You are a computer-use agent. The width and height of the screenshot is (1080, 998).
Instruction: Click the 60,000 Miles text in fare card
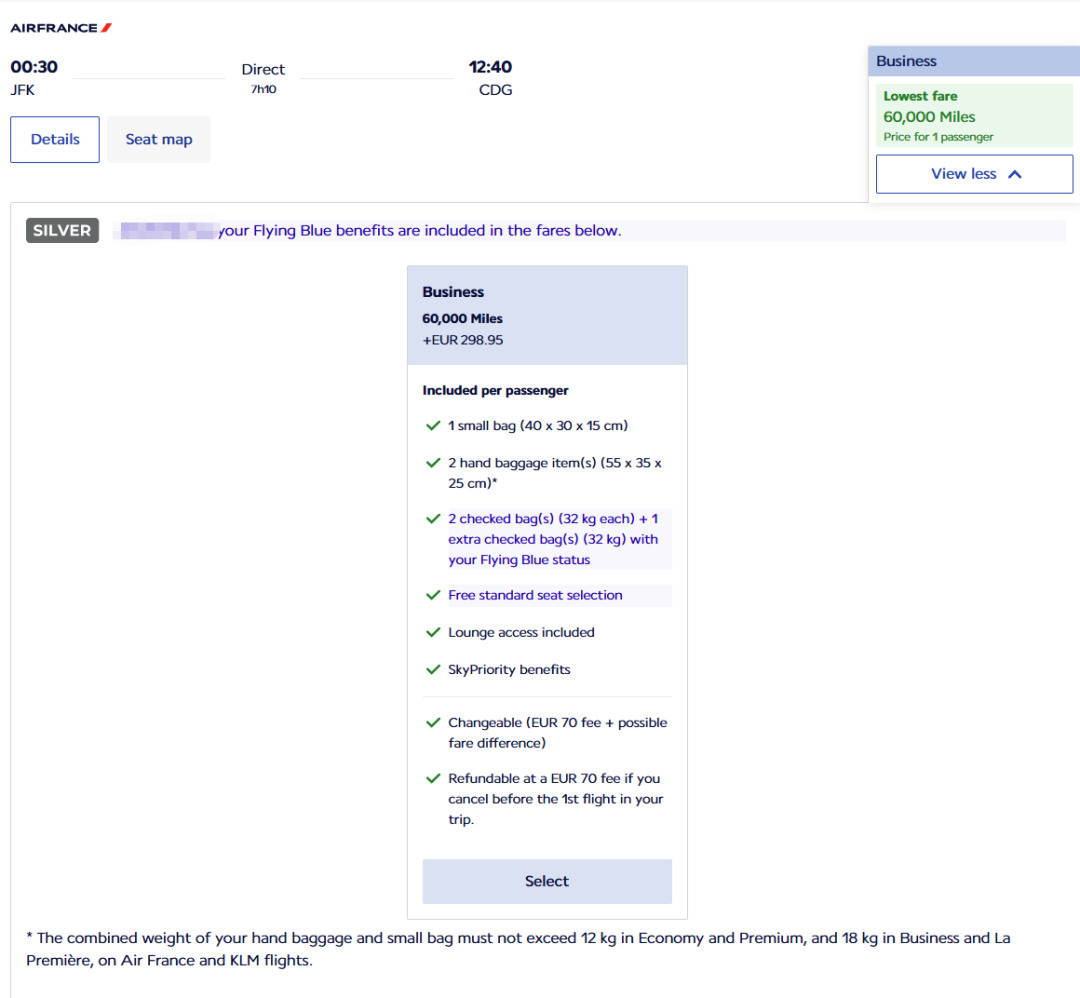click(x=462, y=318)
